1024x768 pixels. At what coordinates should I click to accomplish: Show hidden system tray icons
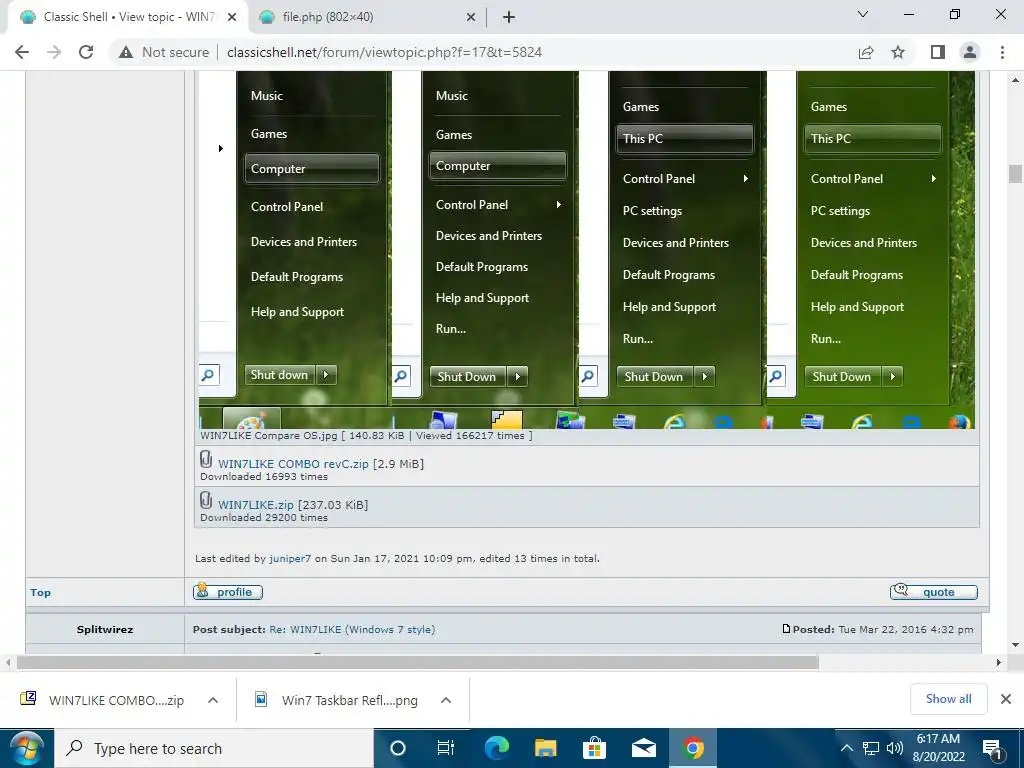point(846,748)
